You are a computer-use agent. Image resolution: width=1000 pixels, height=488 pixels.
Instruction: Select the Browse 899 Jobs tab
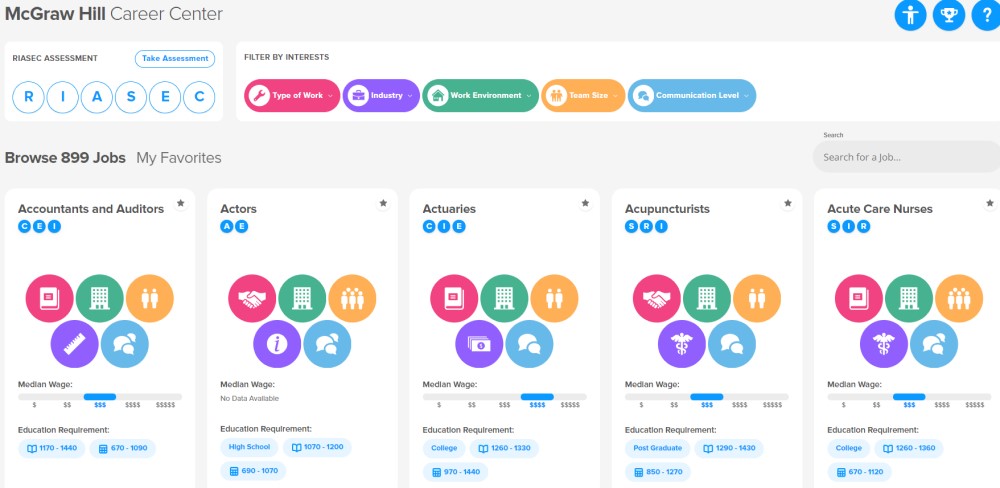coord(65,158)
